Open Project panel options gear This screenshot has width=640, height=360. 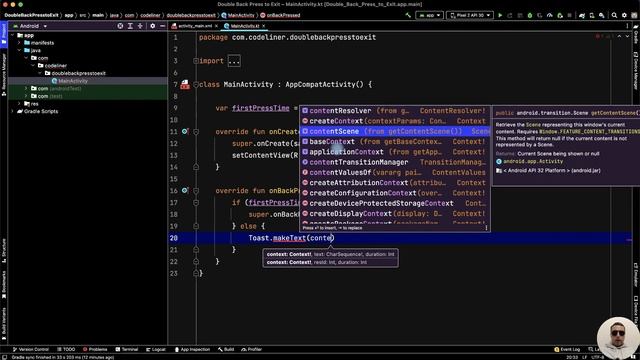point(153,26)
